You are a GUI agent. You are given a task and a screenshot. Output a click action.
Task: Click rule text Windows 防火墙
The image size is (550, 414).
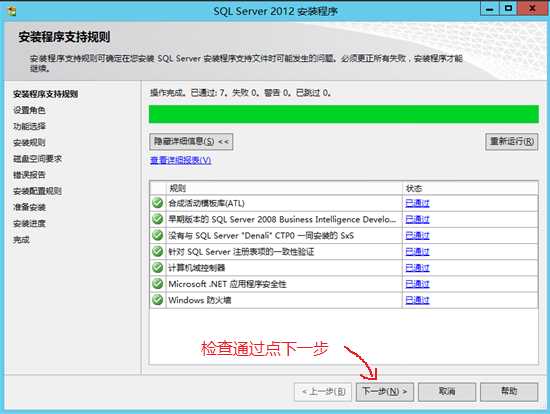[200, 300]
